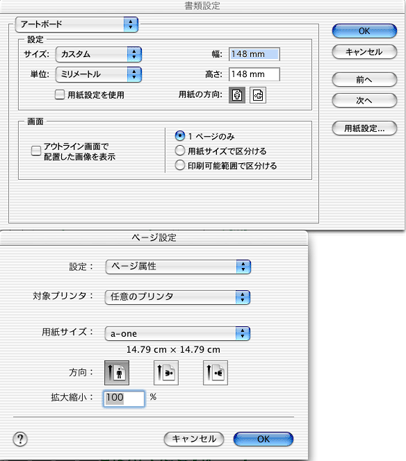Select landscape paper orientation icon in 書類設定
Image resolution: width=406 pixels, height=461 pixels.
[x=258, y=95]
